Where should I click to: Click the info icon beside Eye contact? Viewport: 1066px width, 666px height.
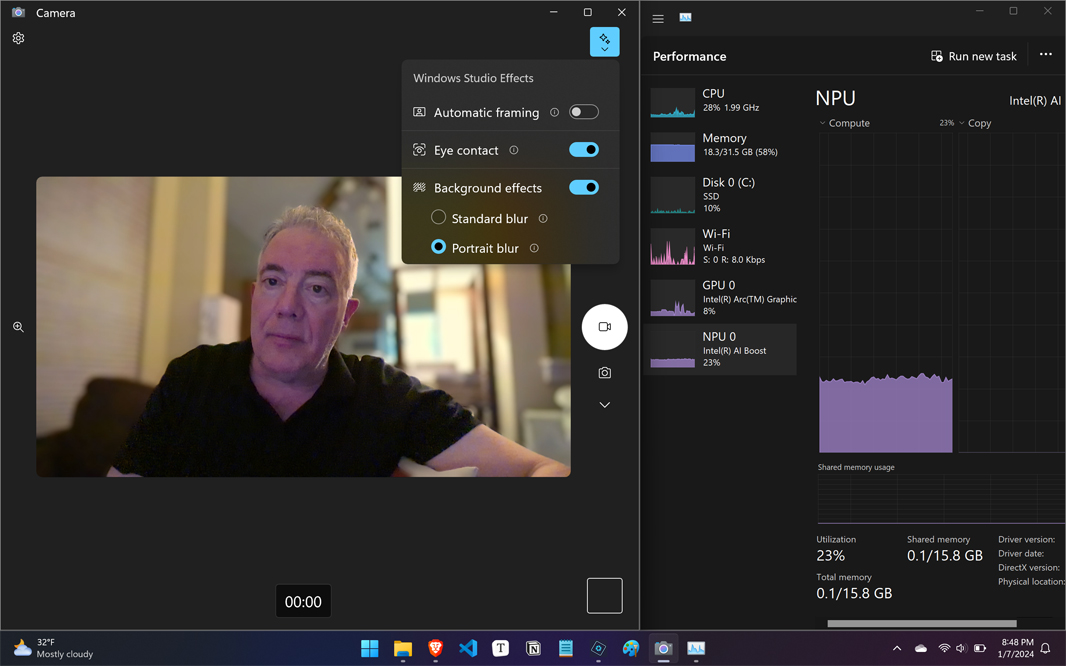[x=514, y=150]
